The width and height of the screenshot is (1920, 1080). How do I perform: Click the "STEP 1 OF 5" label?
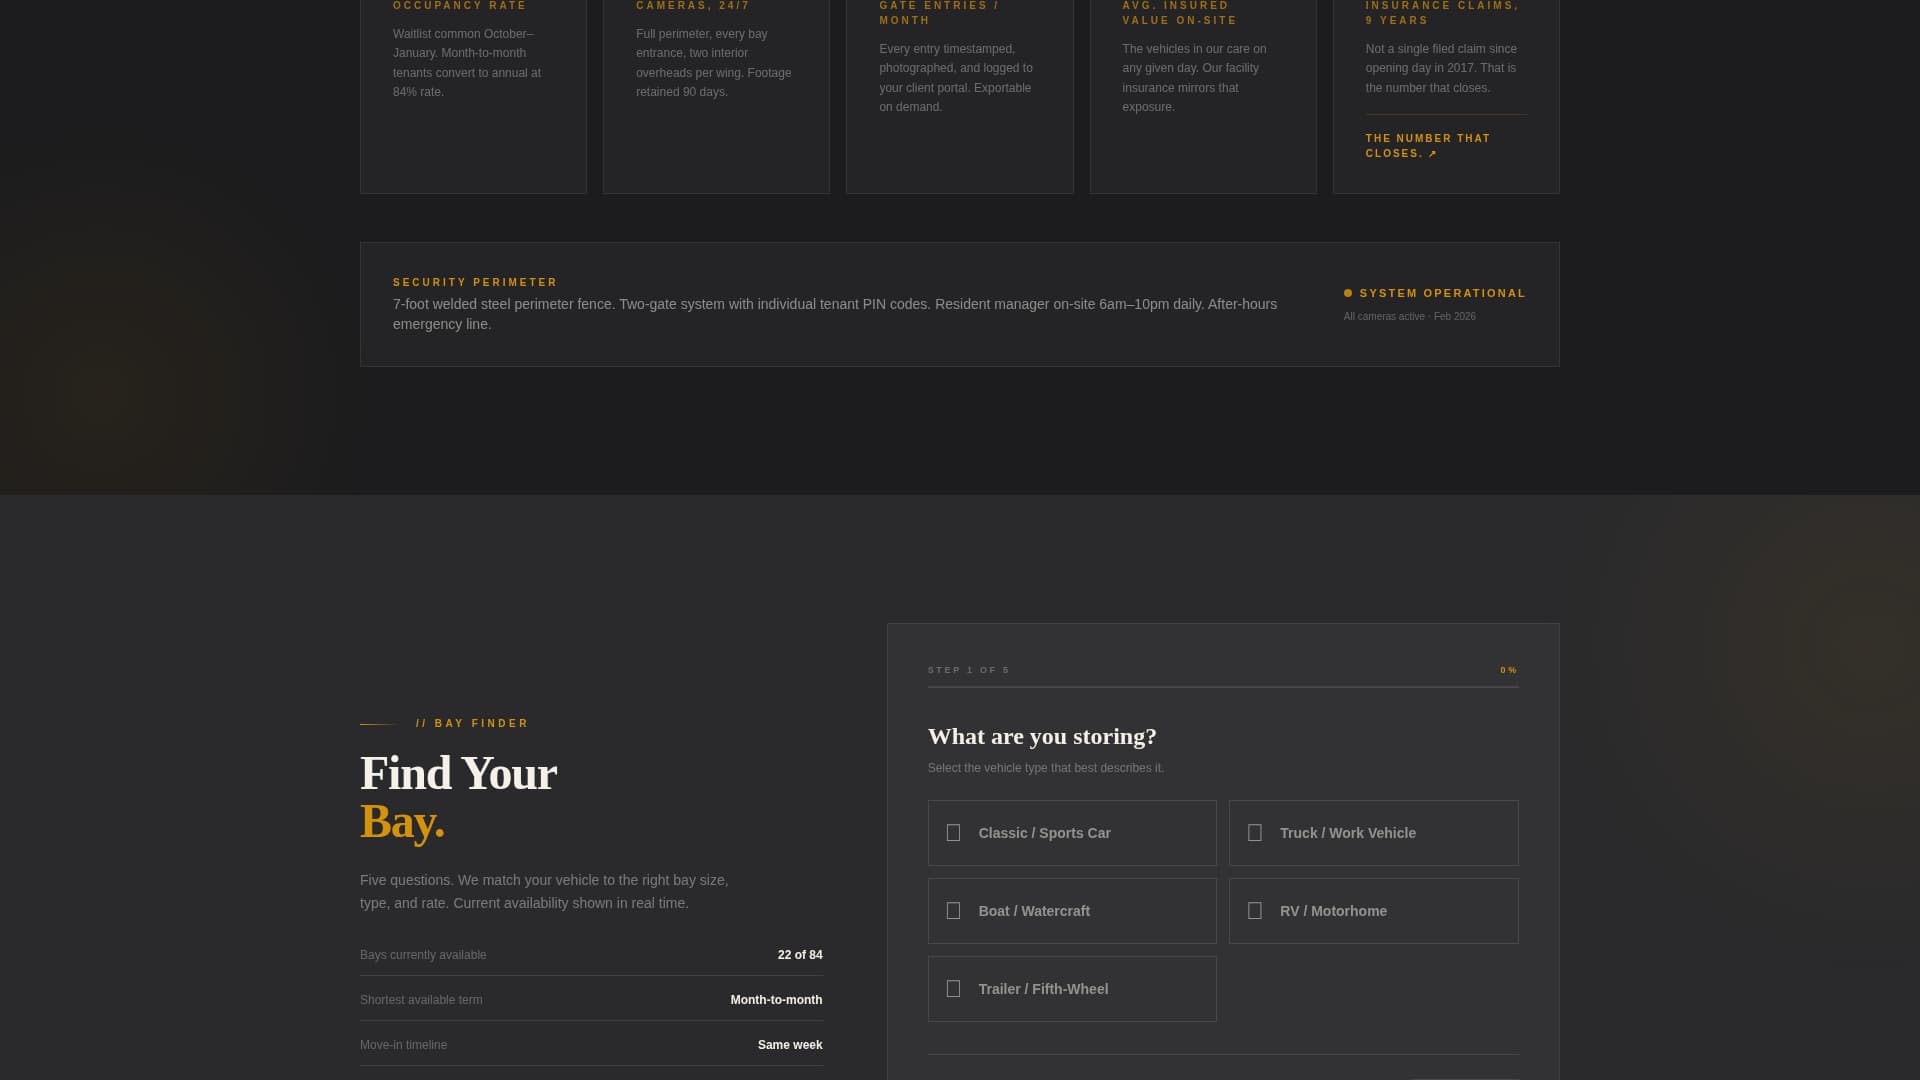point(967,670)
